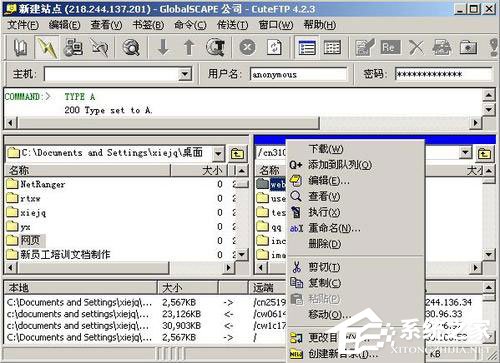Expand the local path dropdown
Viewport: 500px width, 363px height.
tap(218, 154)
